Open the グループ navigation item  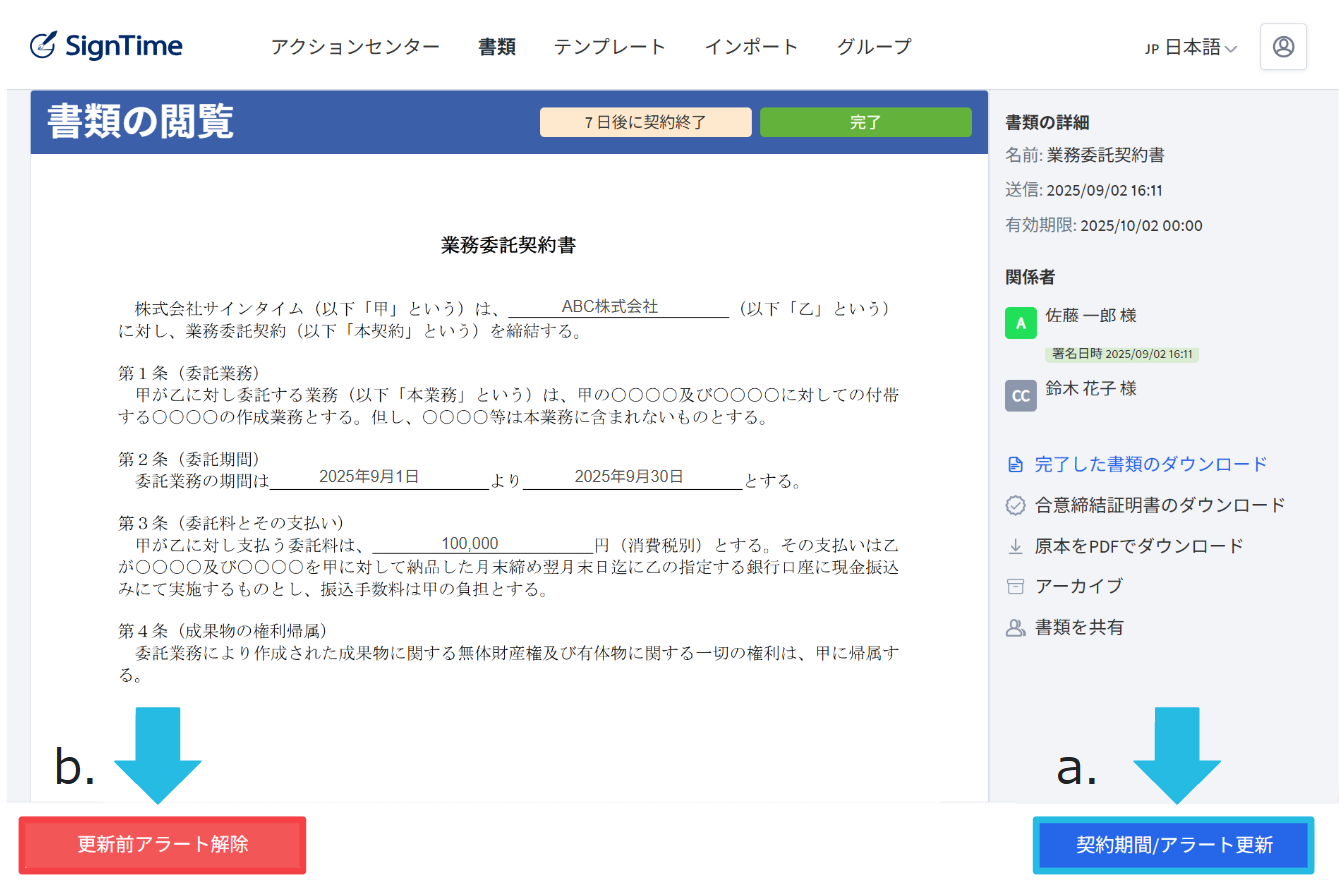(x=874, y=47)
